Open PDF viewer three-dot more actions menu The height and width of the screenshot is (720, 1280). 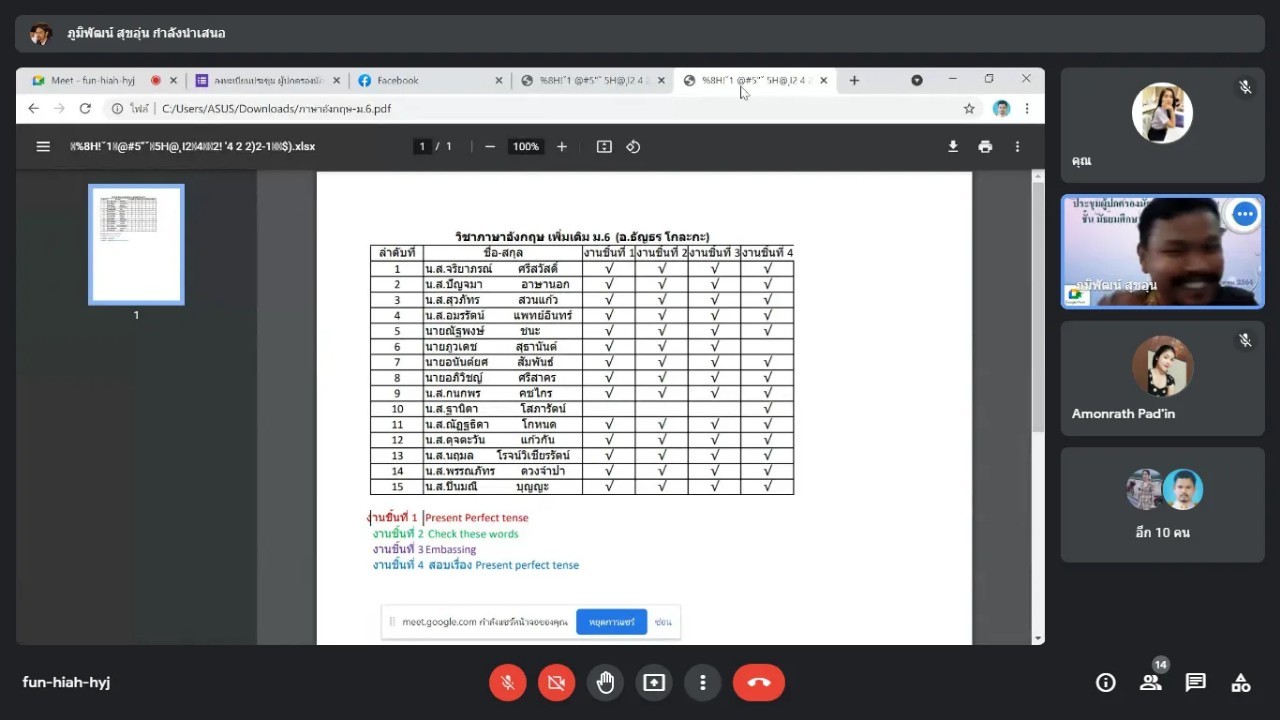click(1017, 146)
